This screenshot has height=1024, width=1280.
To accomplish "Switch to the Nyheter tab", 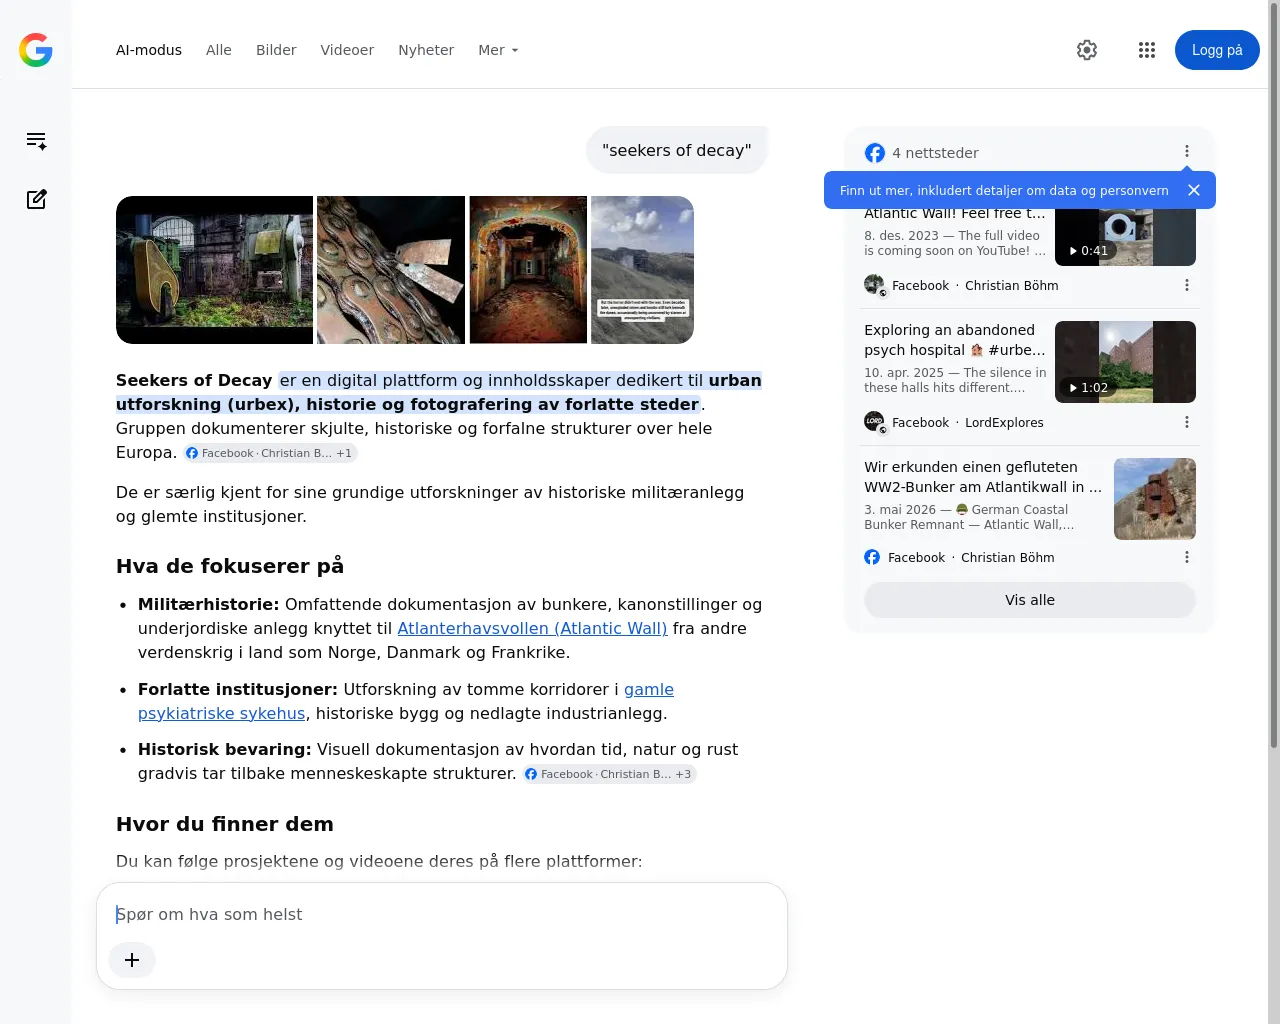I will coord(426,50).
